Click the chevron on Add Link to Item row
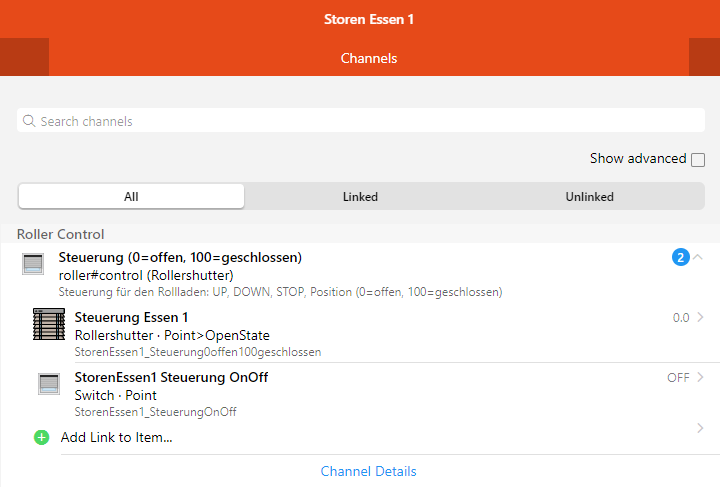Viewport: 720px width, 487px height. tap(700, 428)
